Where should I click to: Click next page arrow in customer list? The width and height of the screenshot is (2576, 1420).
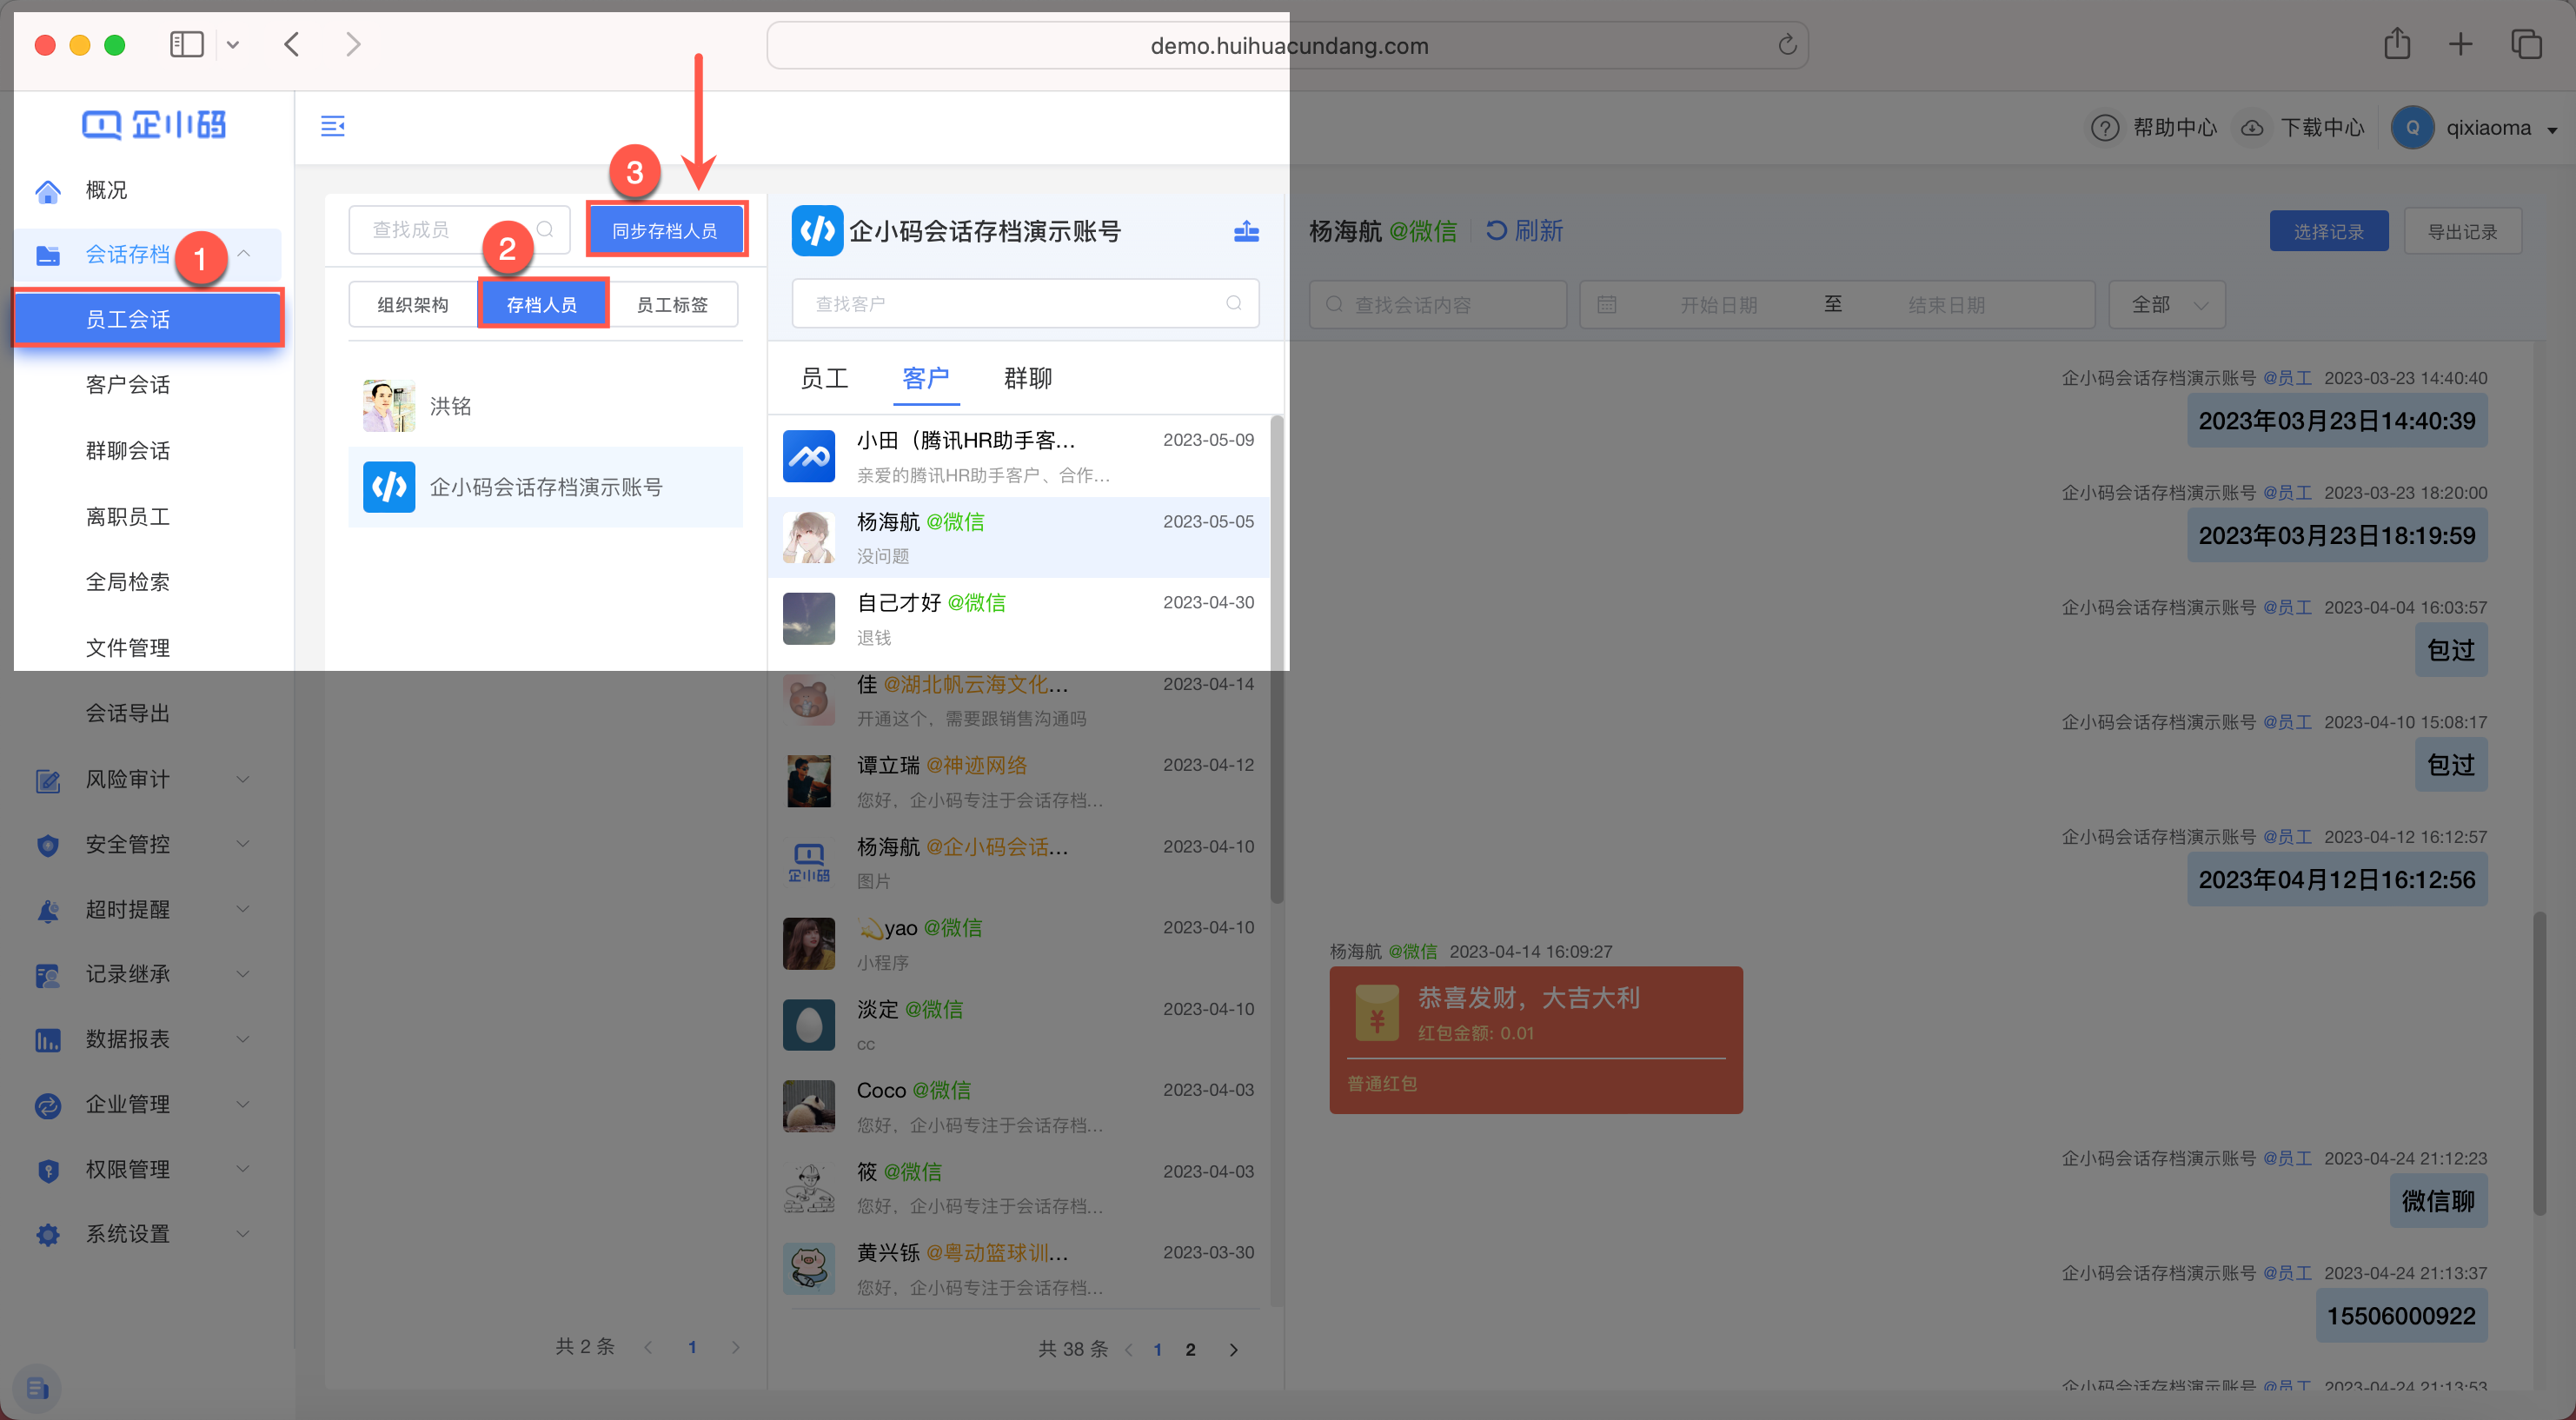click(x=1233, y=1350)
